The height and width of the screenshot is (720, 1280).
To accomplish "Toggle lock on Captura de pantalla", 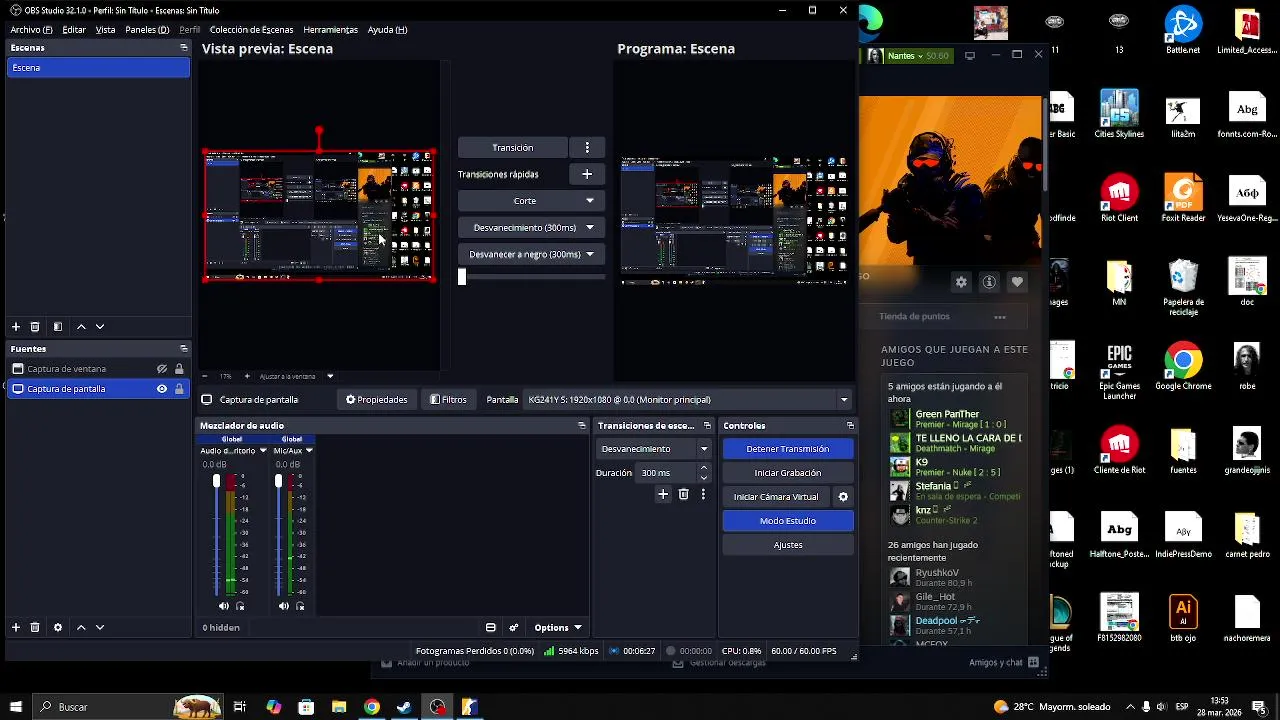I will pos(179,389).
